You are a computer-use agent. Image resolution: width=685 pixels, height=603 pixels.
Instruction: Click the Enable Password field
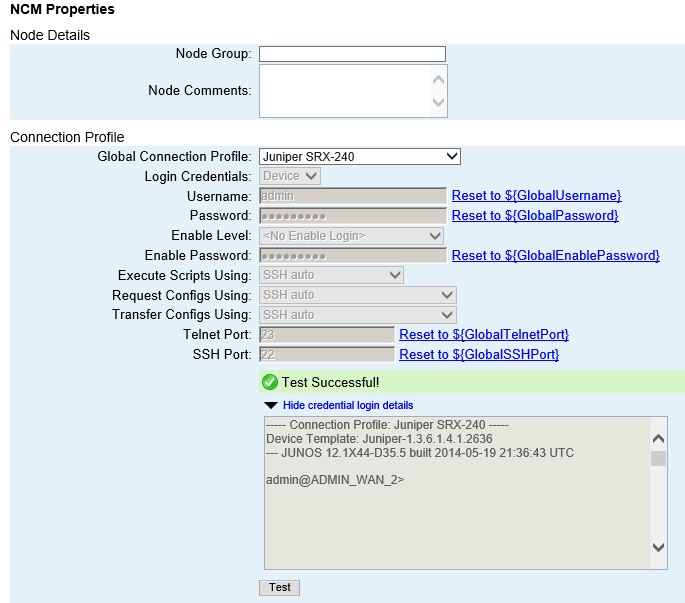tap(353, 256)
